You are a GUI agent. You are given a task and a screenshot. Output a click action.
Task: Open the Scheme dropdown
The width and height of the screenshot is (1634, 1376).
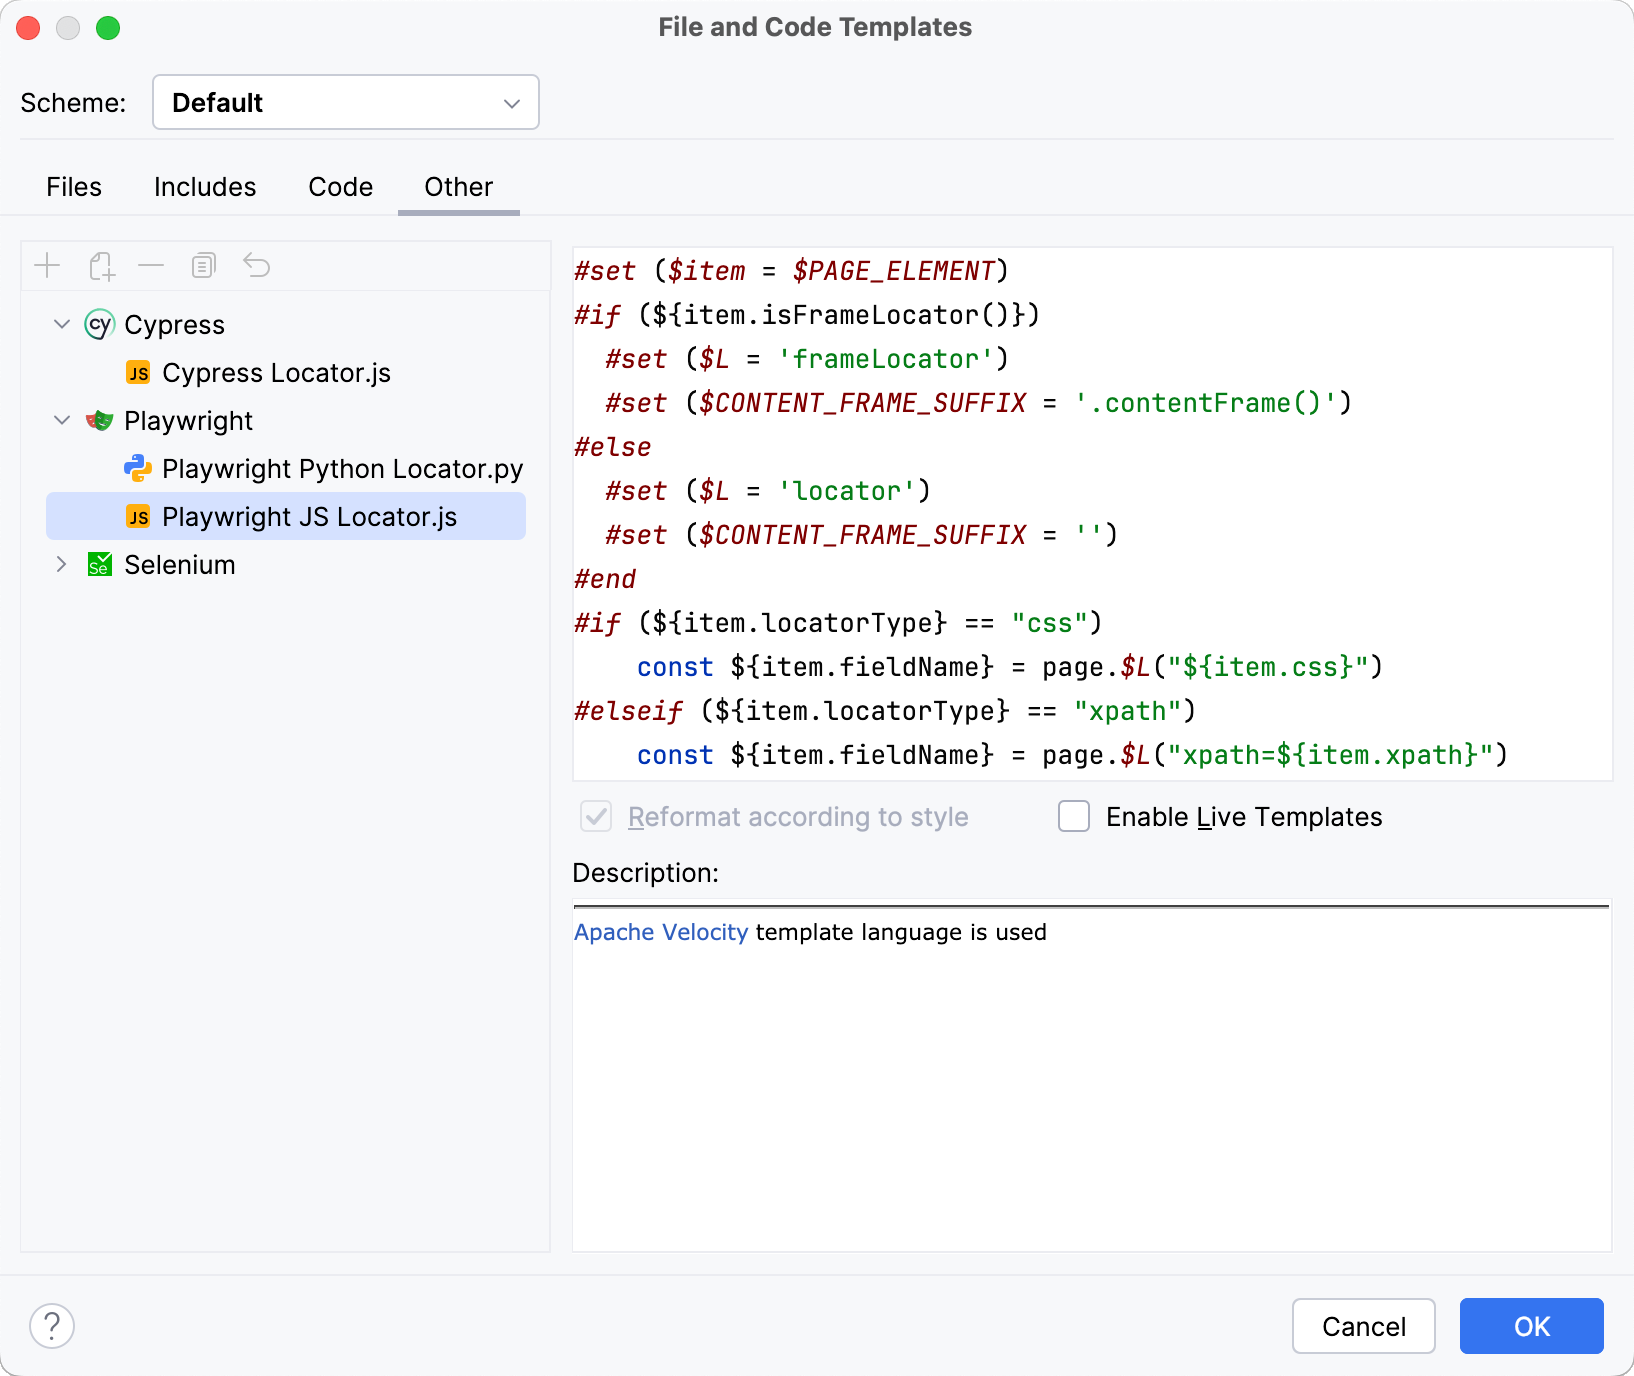pos(345,102)
